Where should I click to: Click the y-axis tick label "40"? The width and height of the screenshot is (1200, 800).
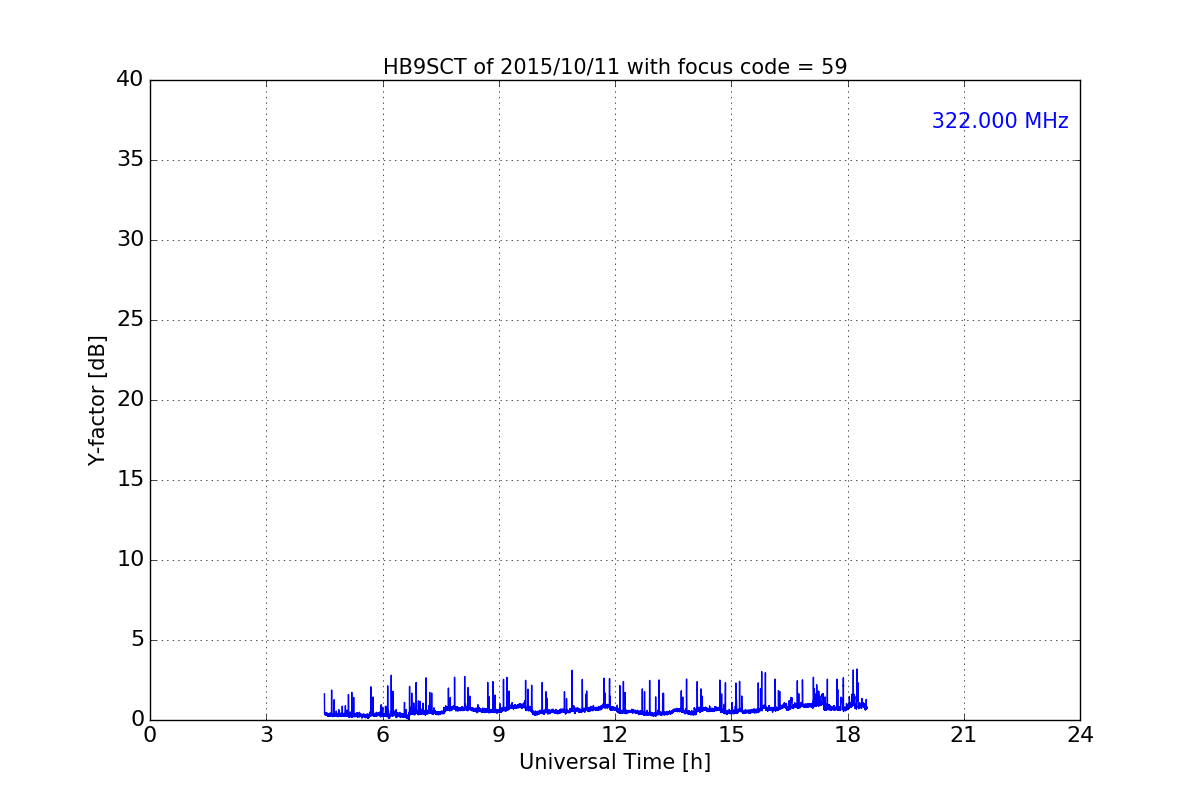click(x=130, y=79)
